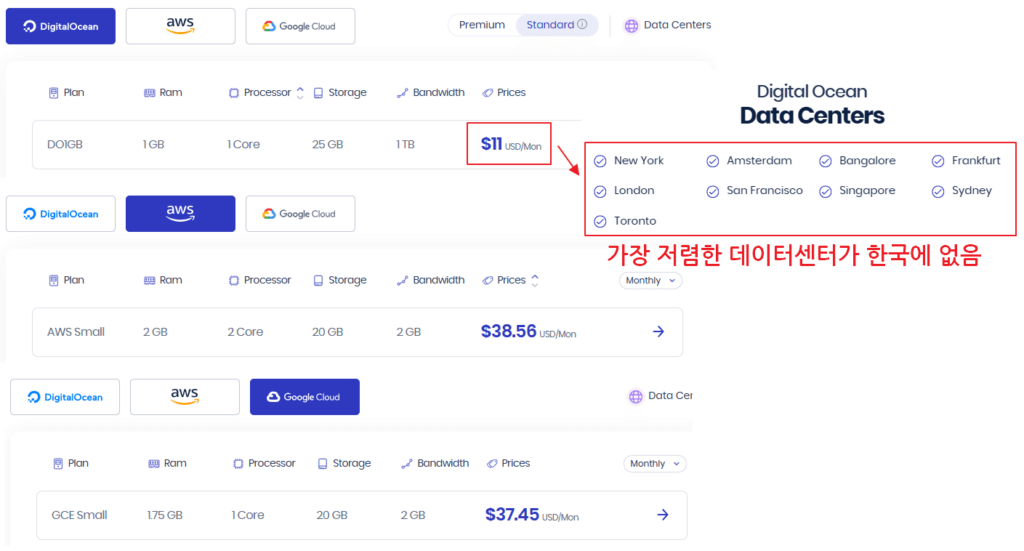Click the arrow icon in GCE Small row
The width and height of the screenshot is (1024, 551).
[x=662, y=515]
